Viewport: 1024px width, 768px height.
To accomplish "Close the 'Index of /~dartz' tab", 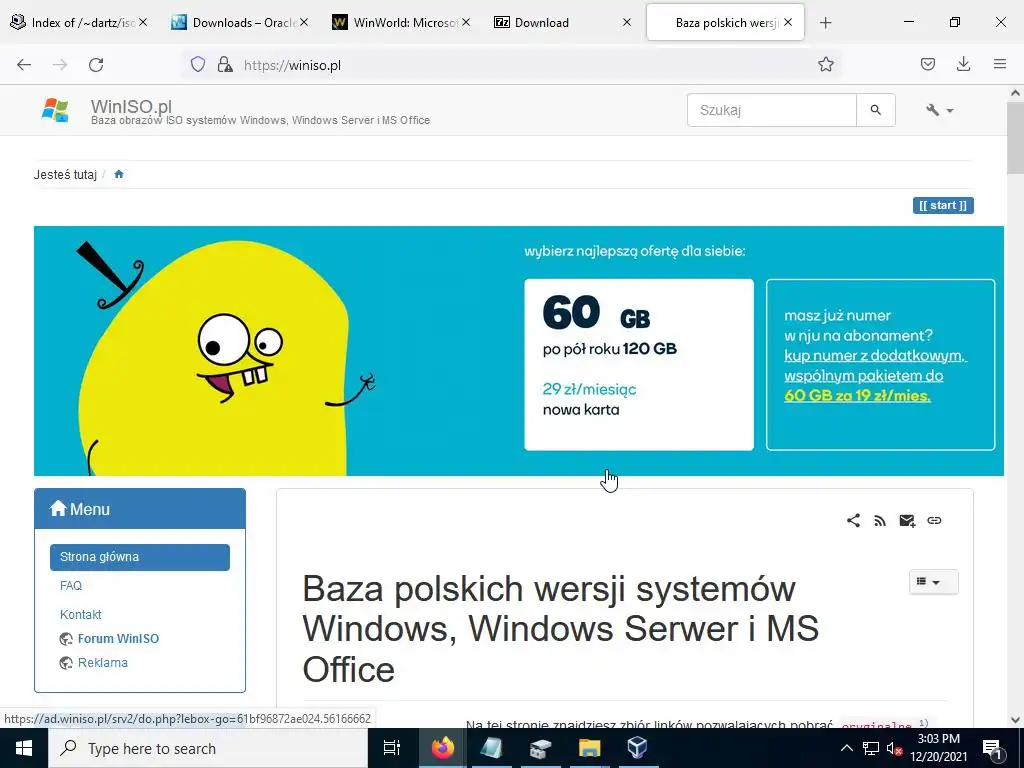I will 143,22.
